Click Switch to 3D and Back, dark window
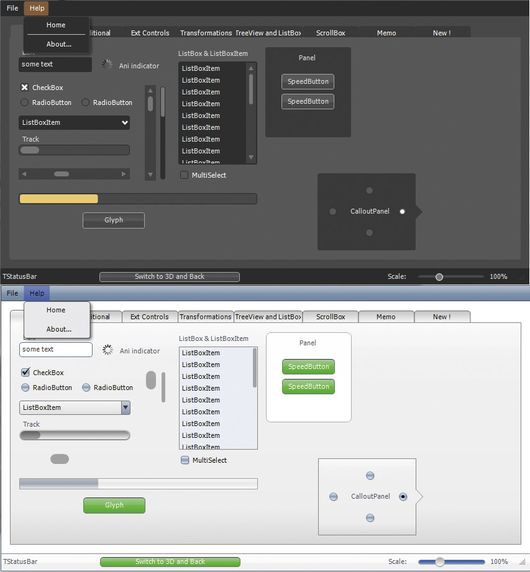The height and width of the screenshot is (572, 530). click(169, 277)
